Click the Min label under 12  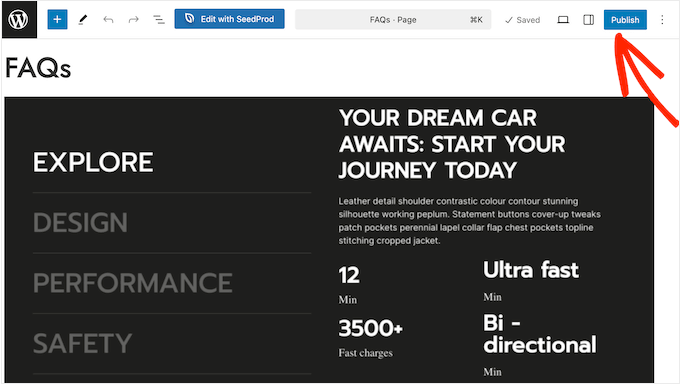point(348,300)
